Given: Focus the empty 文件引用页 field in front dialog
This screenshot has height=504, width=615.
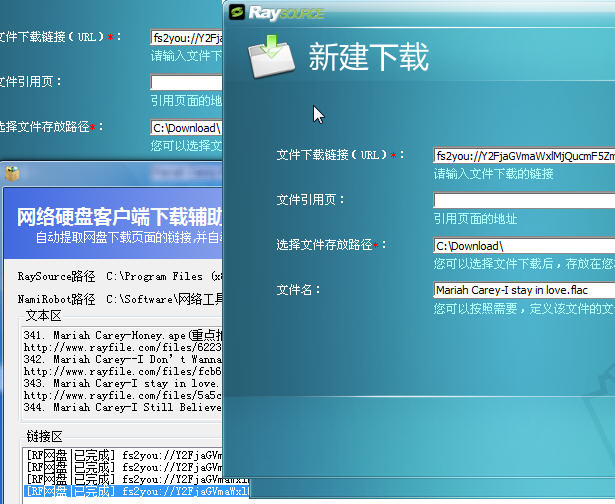Looking at the screenshot, I should [x=524, y=200].
